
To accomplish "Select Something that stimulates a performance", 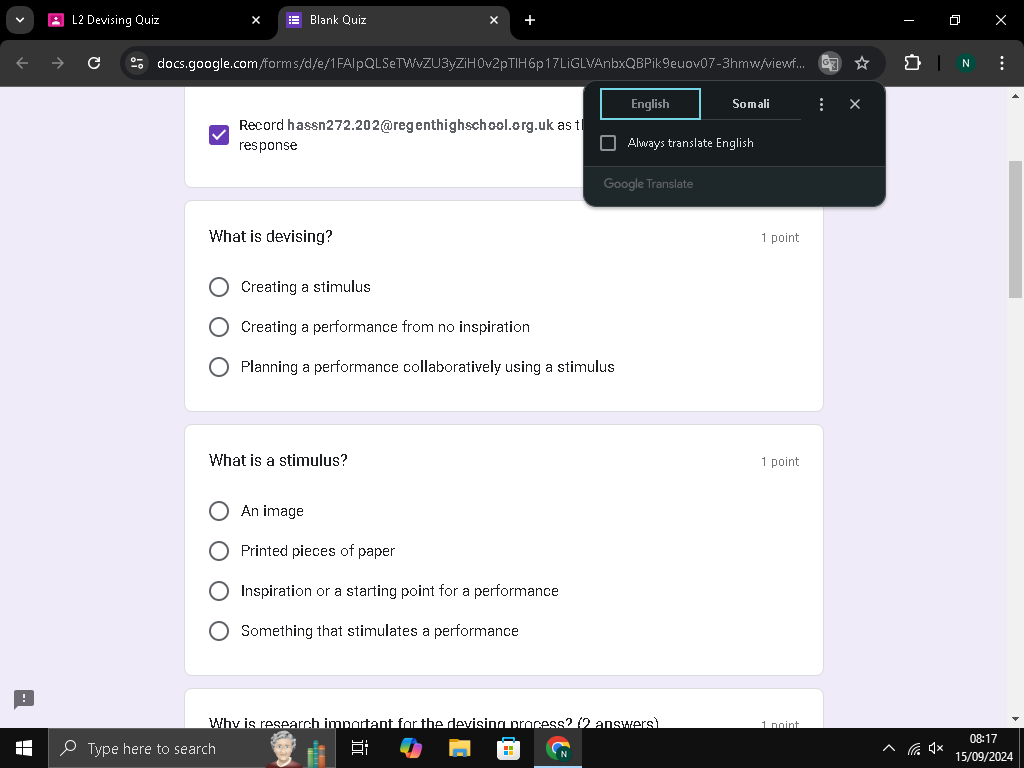I will coord(219,631).
